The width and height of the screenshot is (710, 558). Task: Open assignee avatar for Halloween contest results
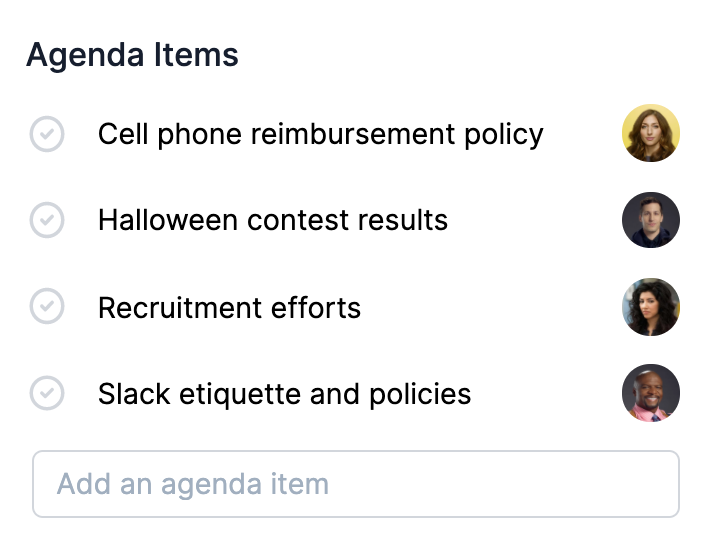point(651,220)
